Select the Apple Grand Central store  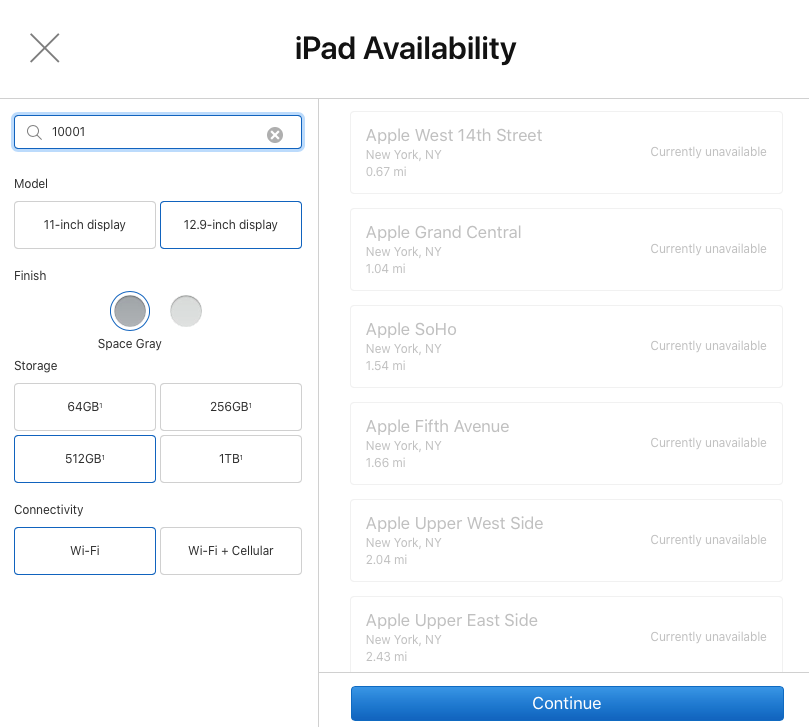pos(566,249)
